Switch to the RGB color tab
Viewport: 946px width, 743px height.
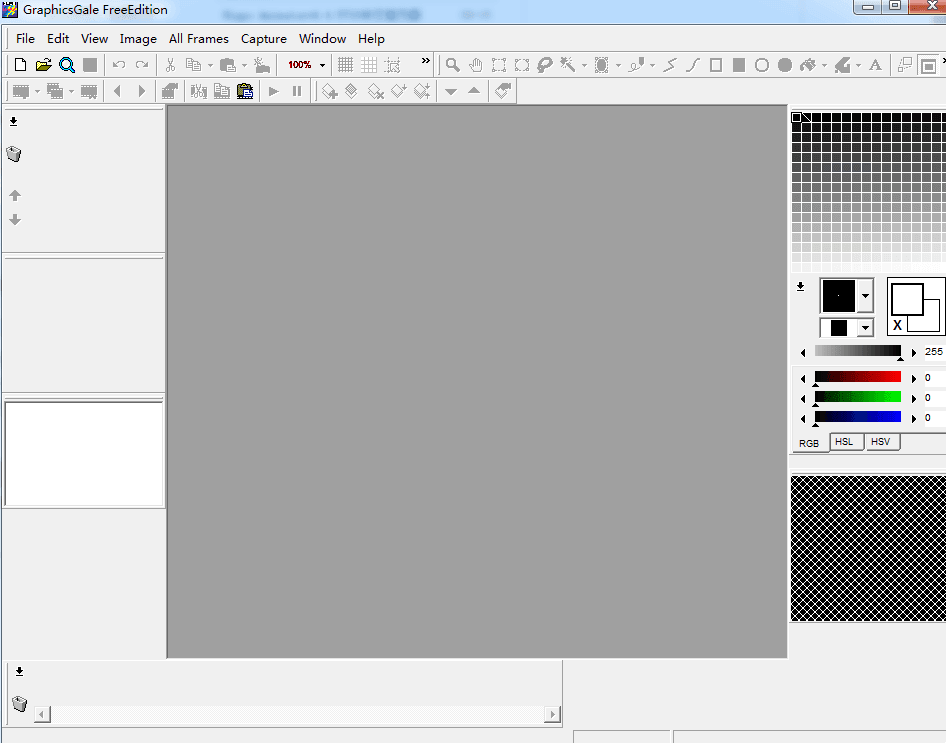[809, 443]
